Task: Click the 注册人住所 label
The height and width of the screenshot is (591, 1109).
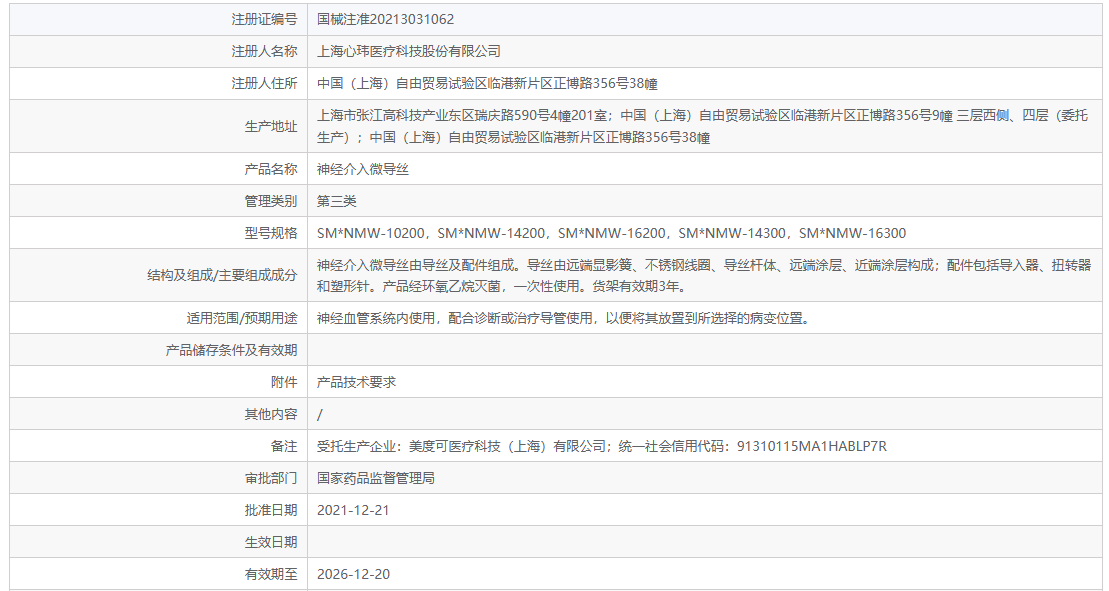Action: coord(265,83)
